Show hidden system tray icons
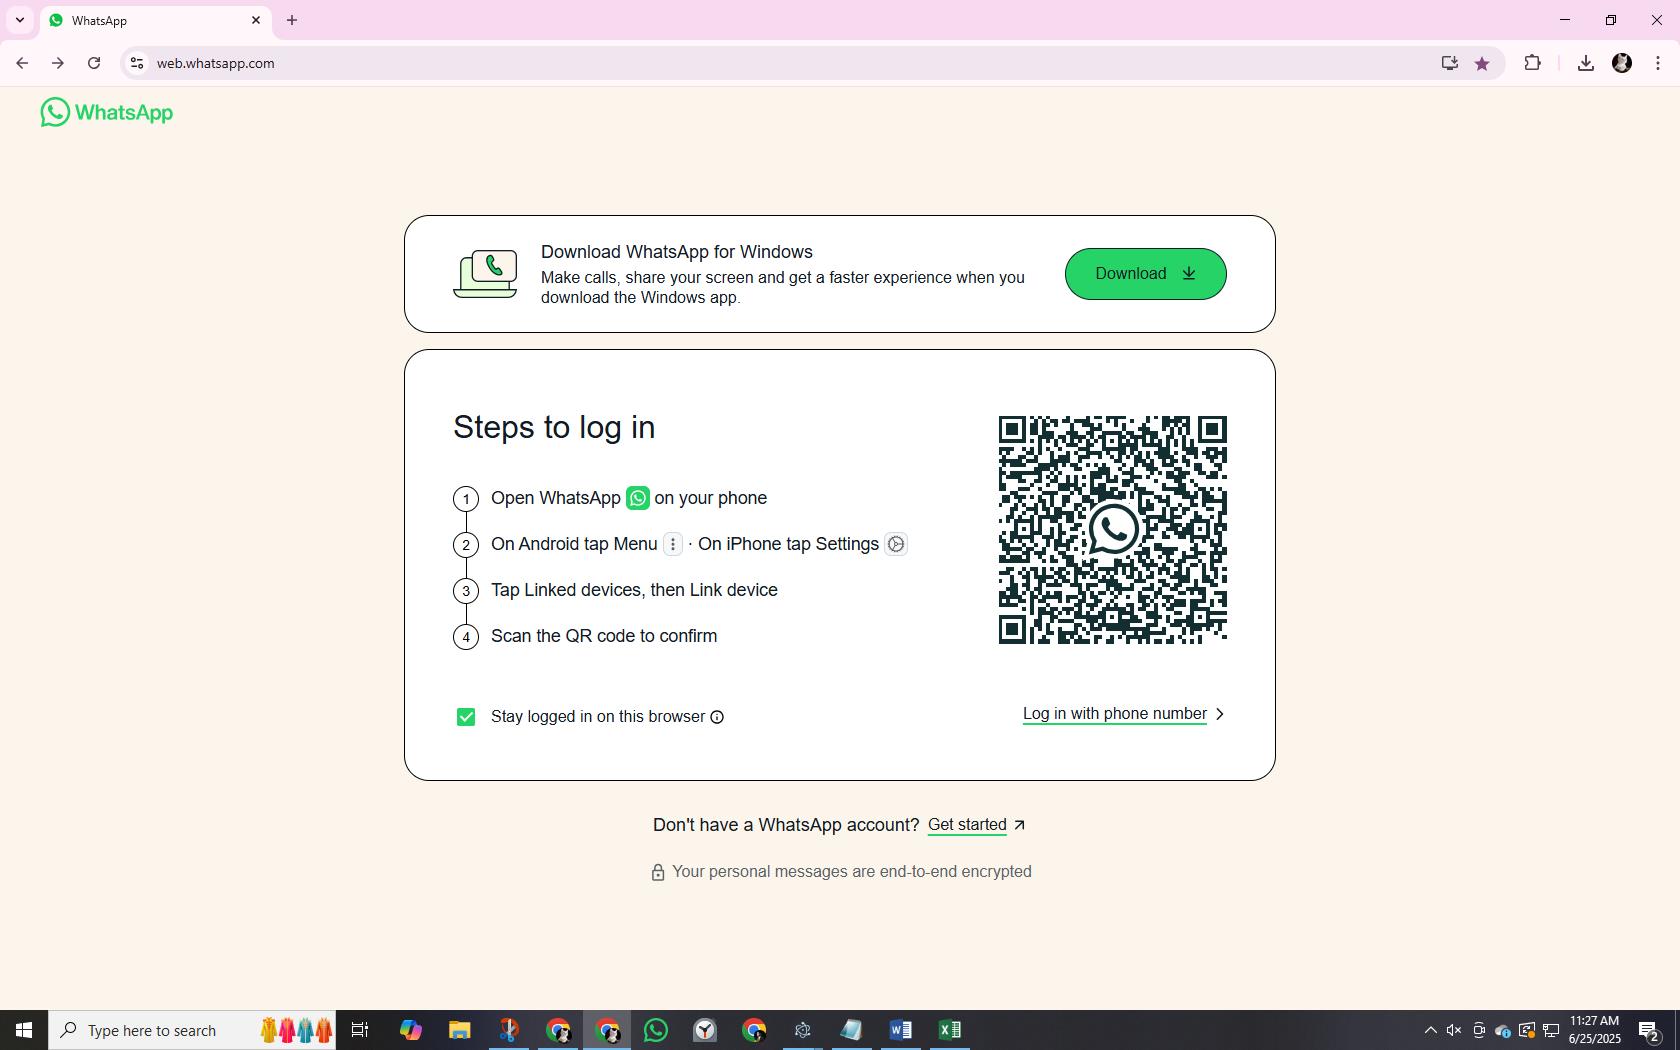This screenshot has height=1050, width=1680. coord(1430,1030)
